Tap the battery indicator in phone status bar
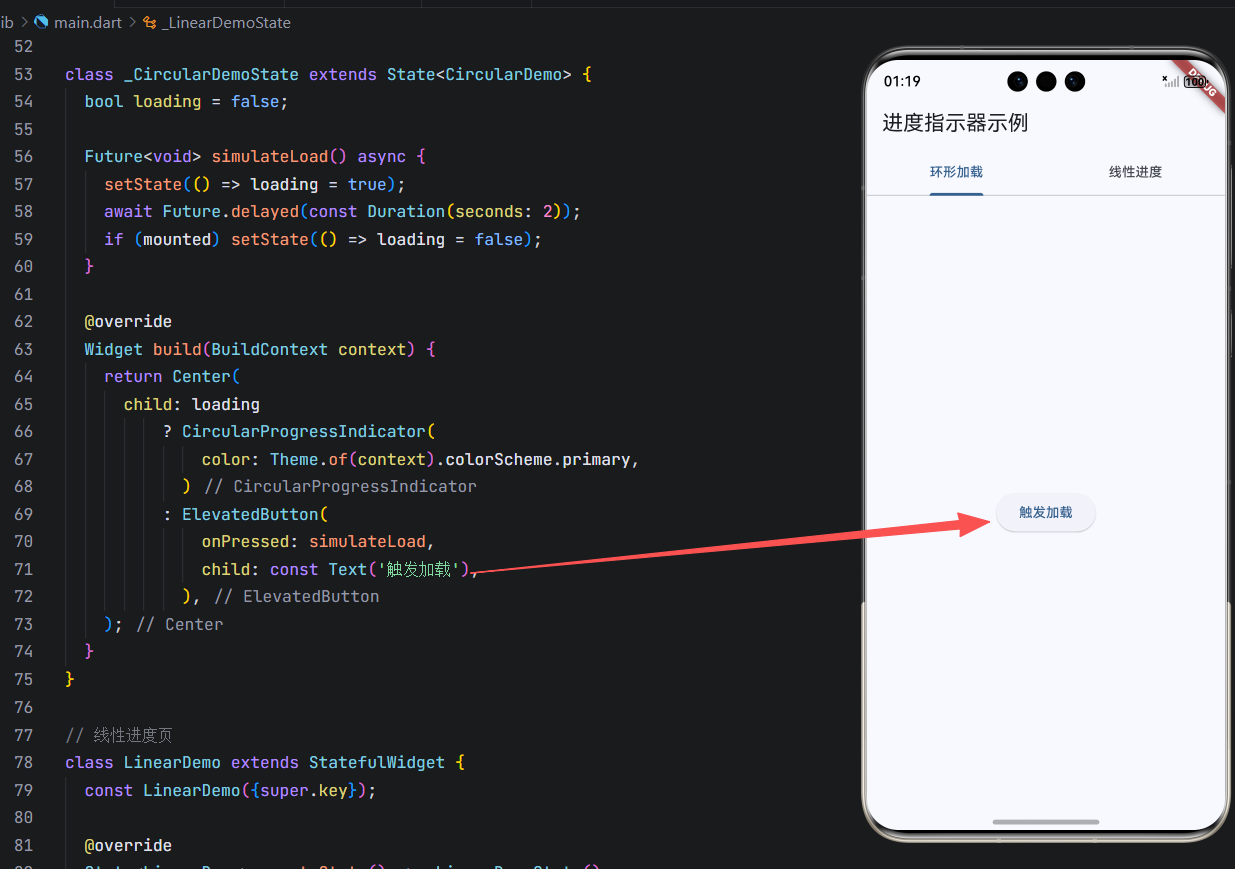The height and width of the screenshot is (869, 1235). tap(1194, 82)
